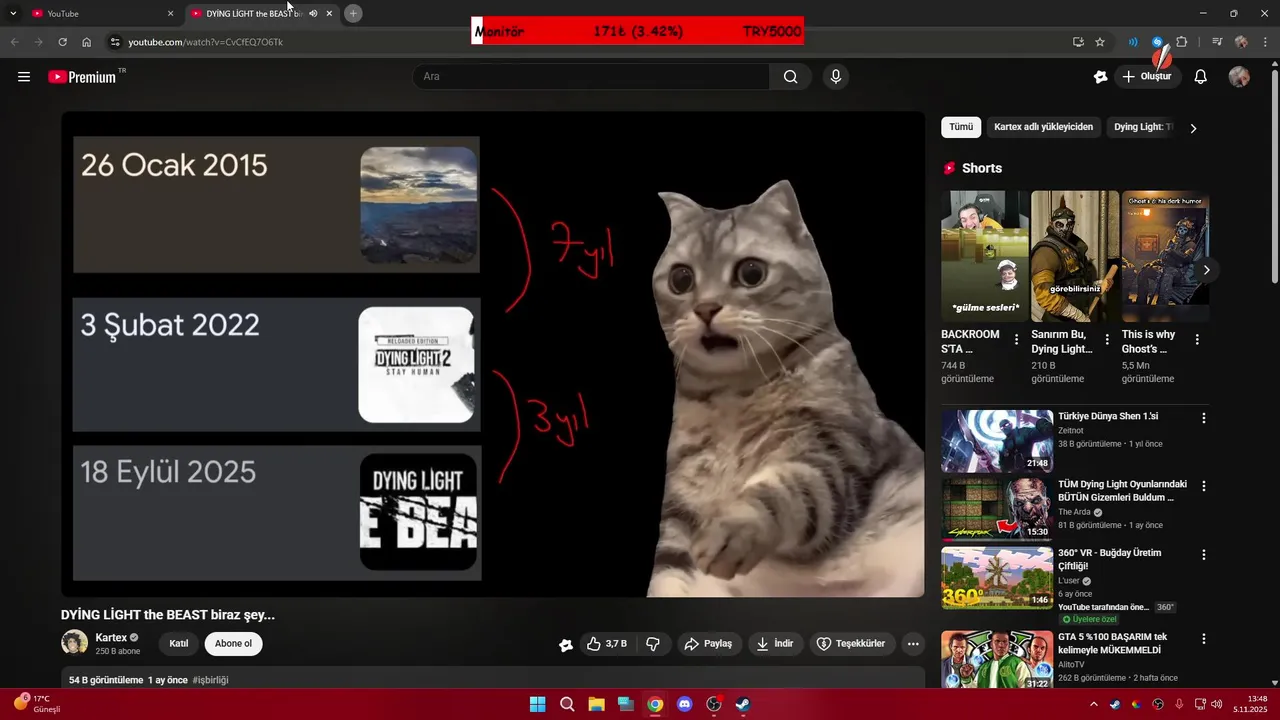Start voice search with microphone
1280x720 pixels.
(x=836, y=77)
